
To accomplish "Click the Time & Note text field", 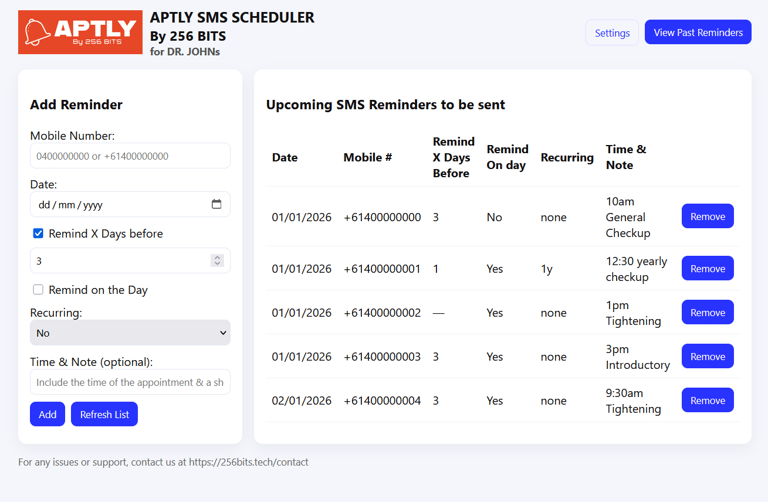I will 130,382.
